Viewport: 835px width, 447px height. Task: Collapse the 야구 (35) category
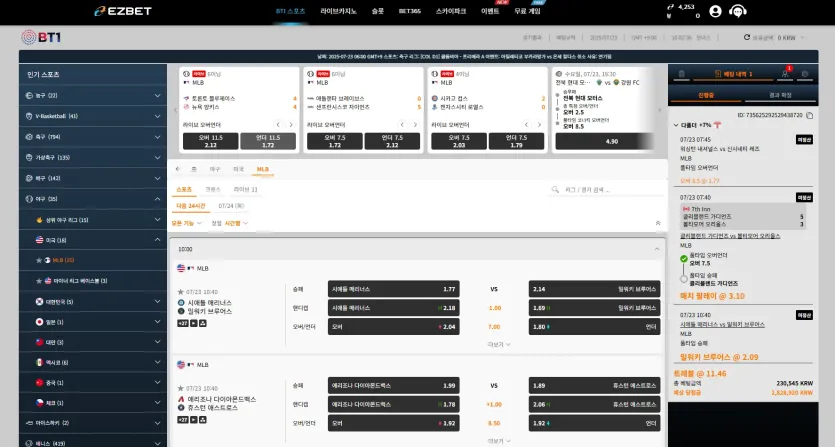point(93,199)
